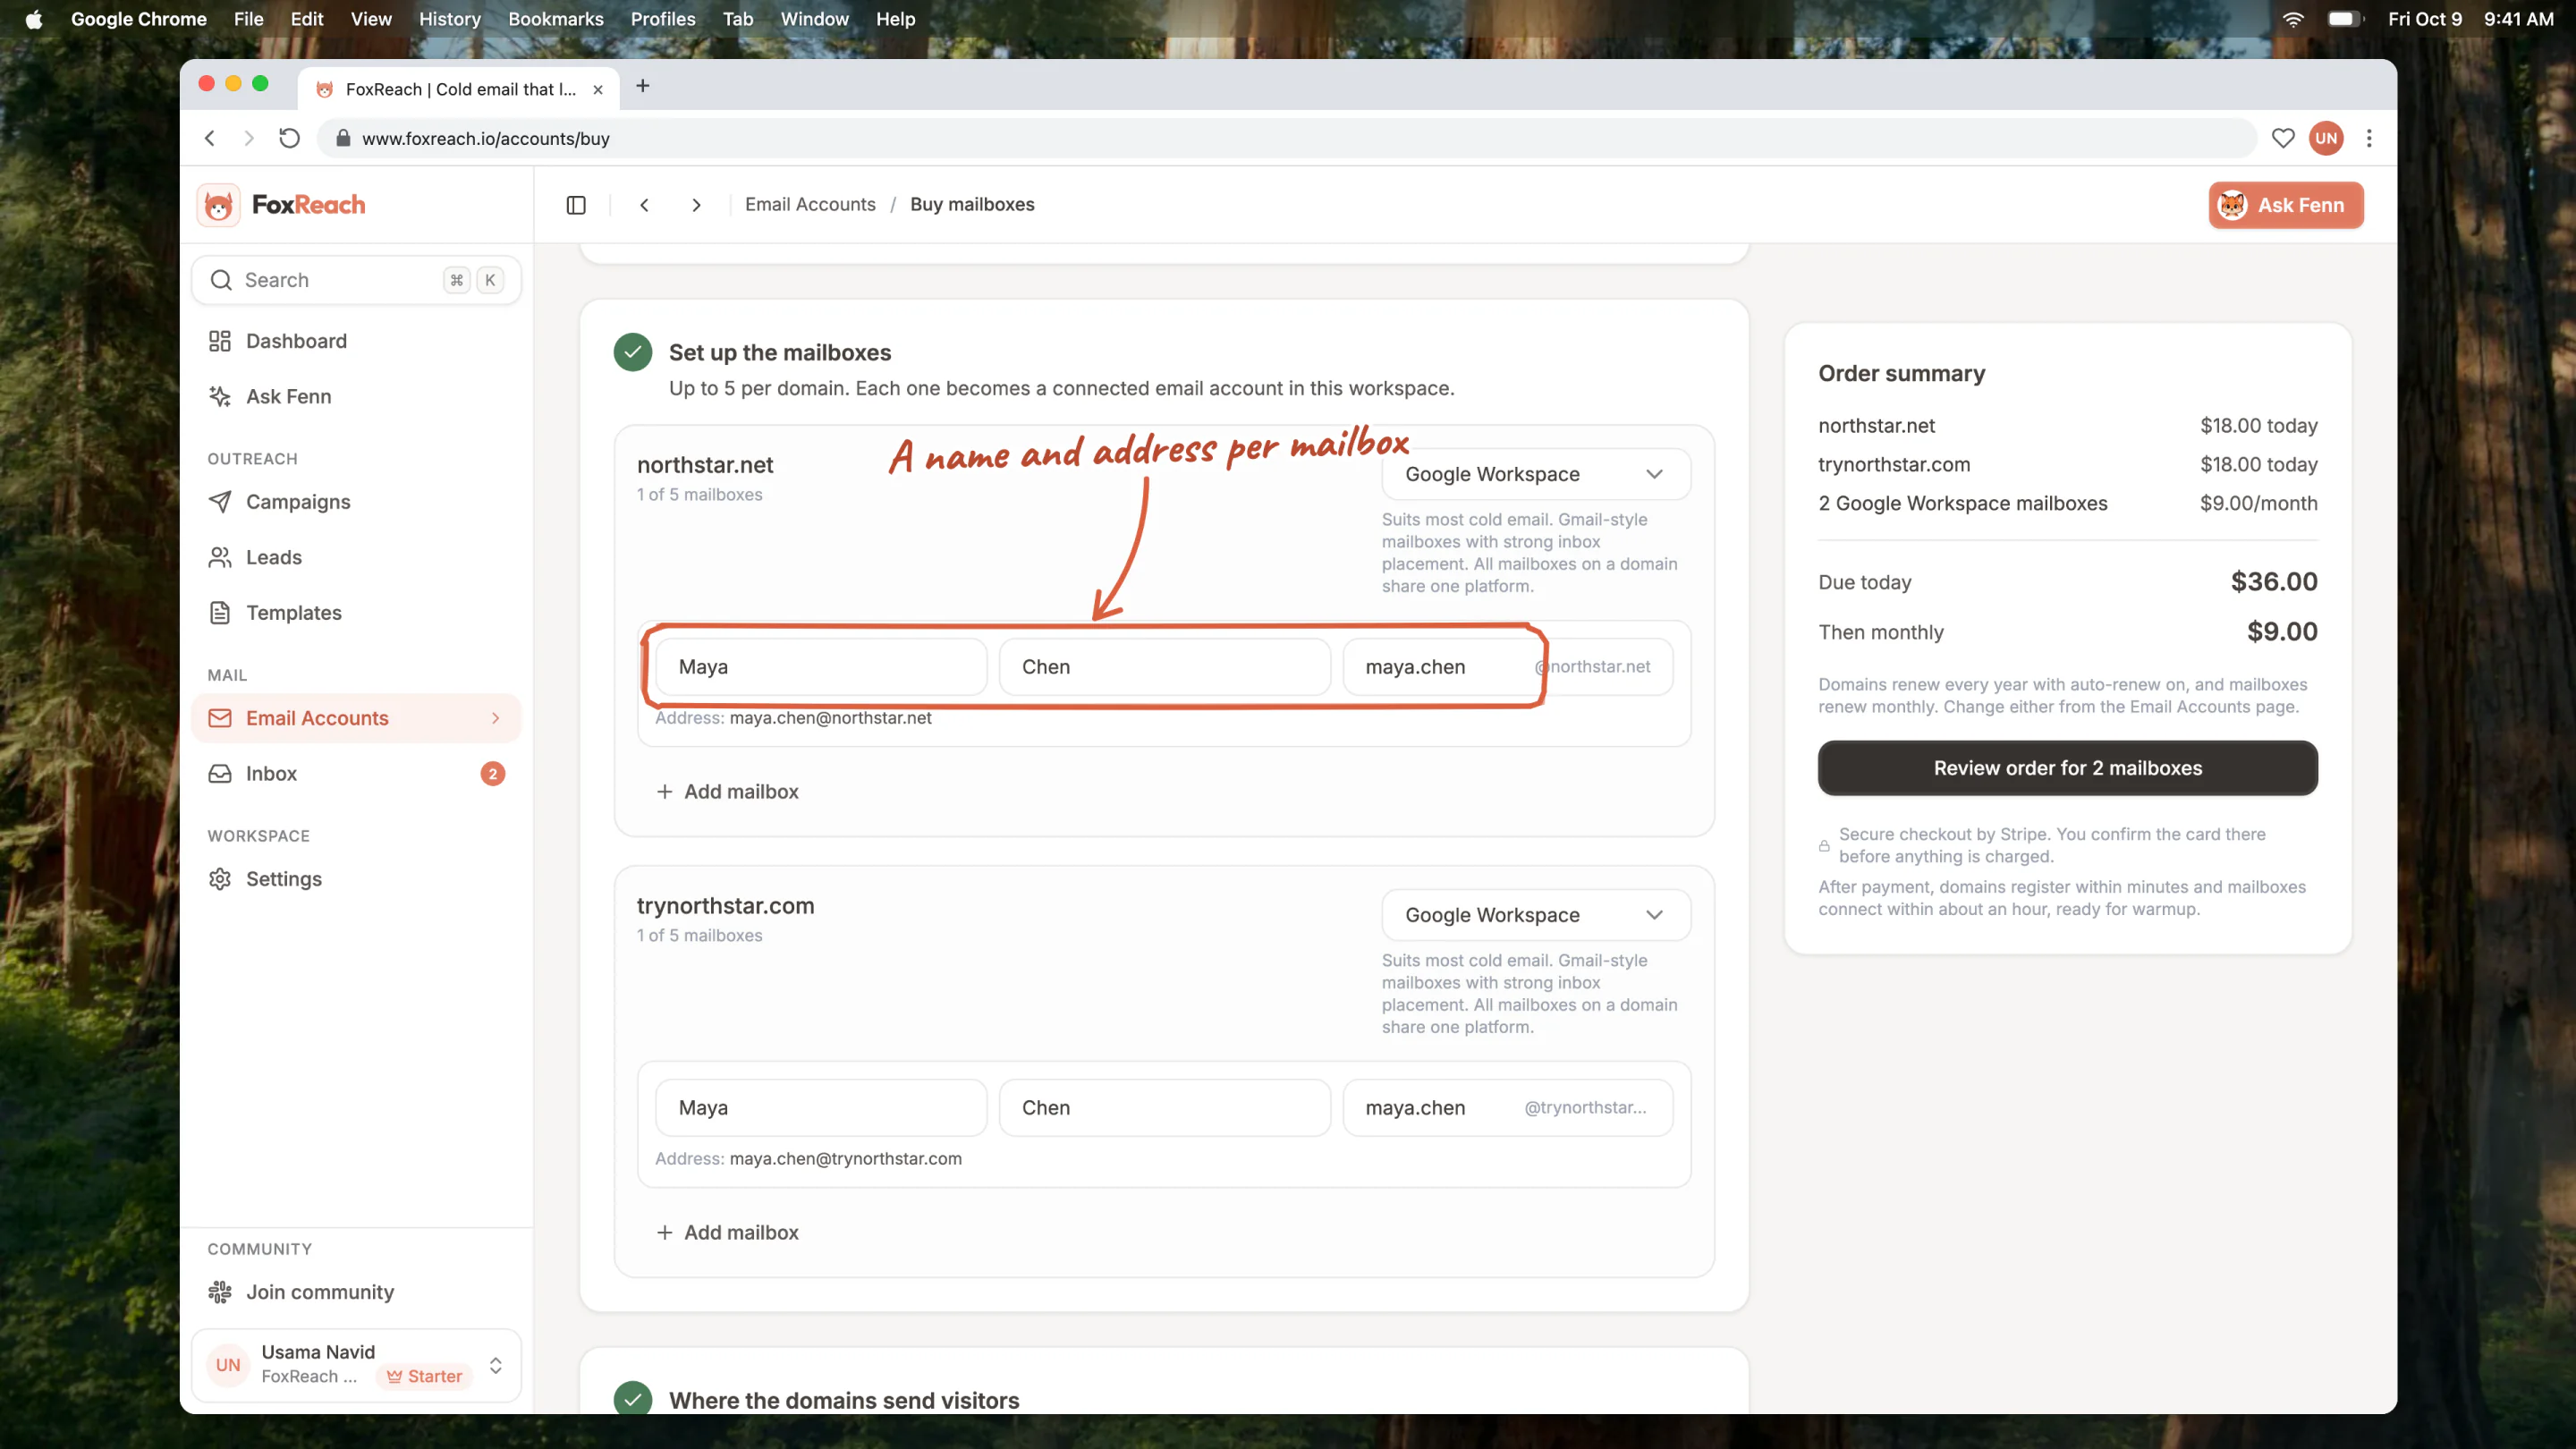Click first name field Maya for northstar.net
Image resolution: width=2576 pixels, height=1449 pixels.
pos(821,667)
